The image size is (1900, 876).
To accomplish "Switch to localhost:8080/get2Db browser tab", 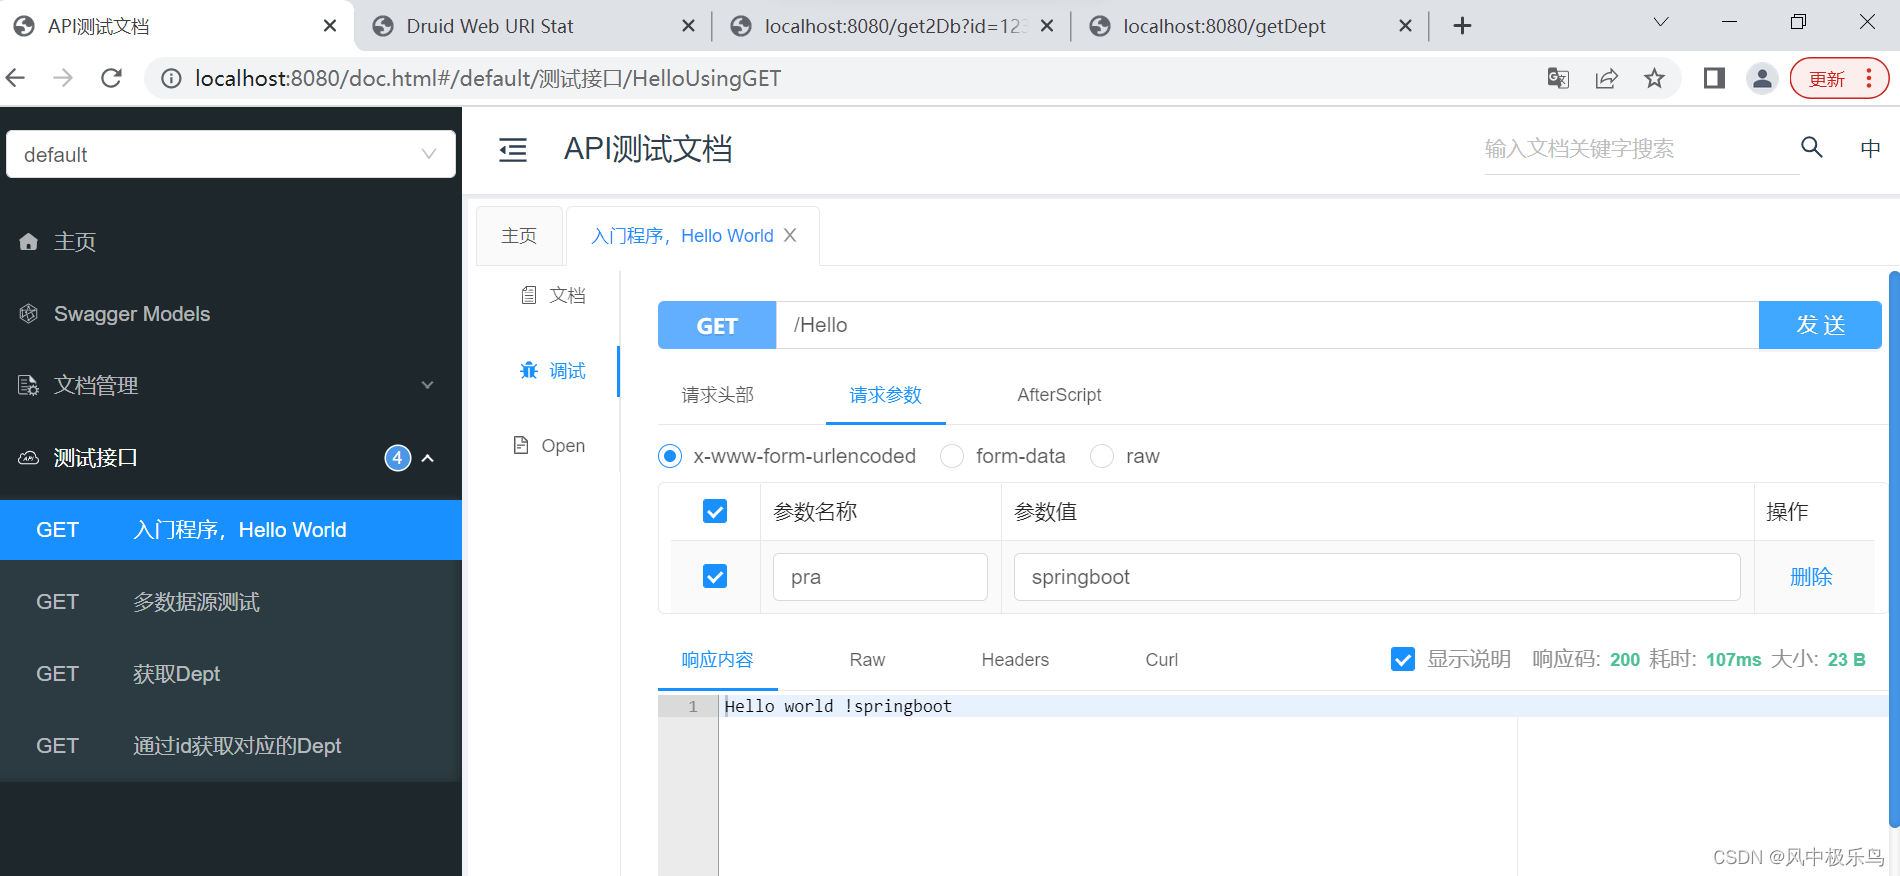I will click(890, 26).
